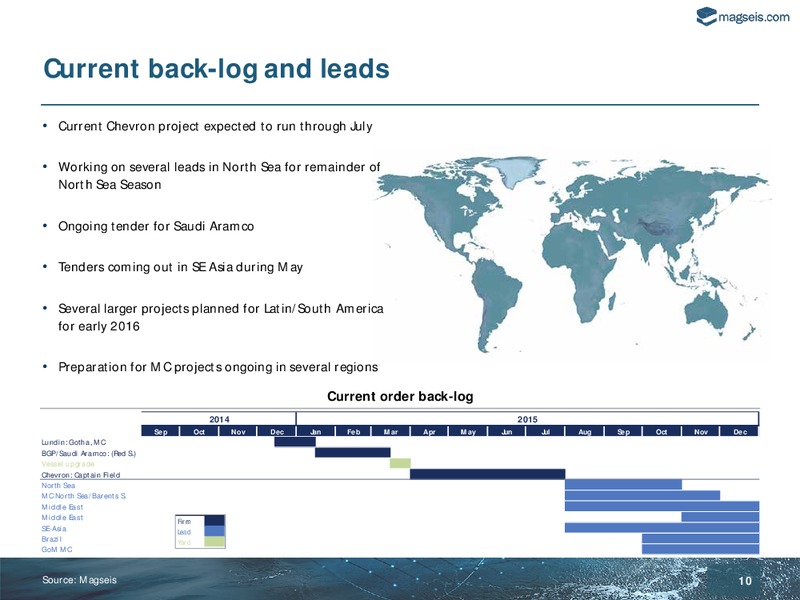This screenshot has height=600, width=800.
Task: Click the 'Brazil' row label
Action: 52,539
